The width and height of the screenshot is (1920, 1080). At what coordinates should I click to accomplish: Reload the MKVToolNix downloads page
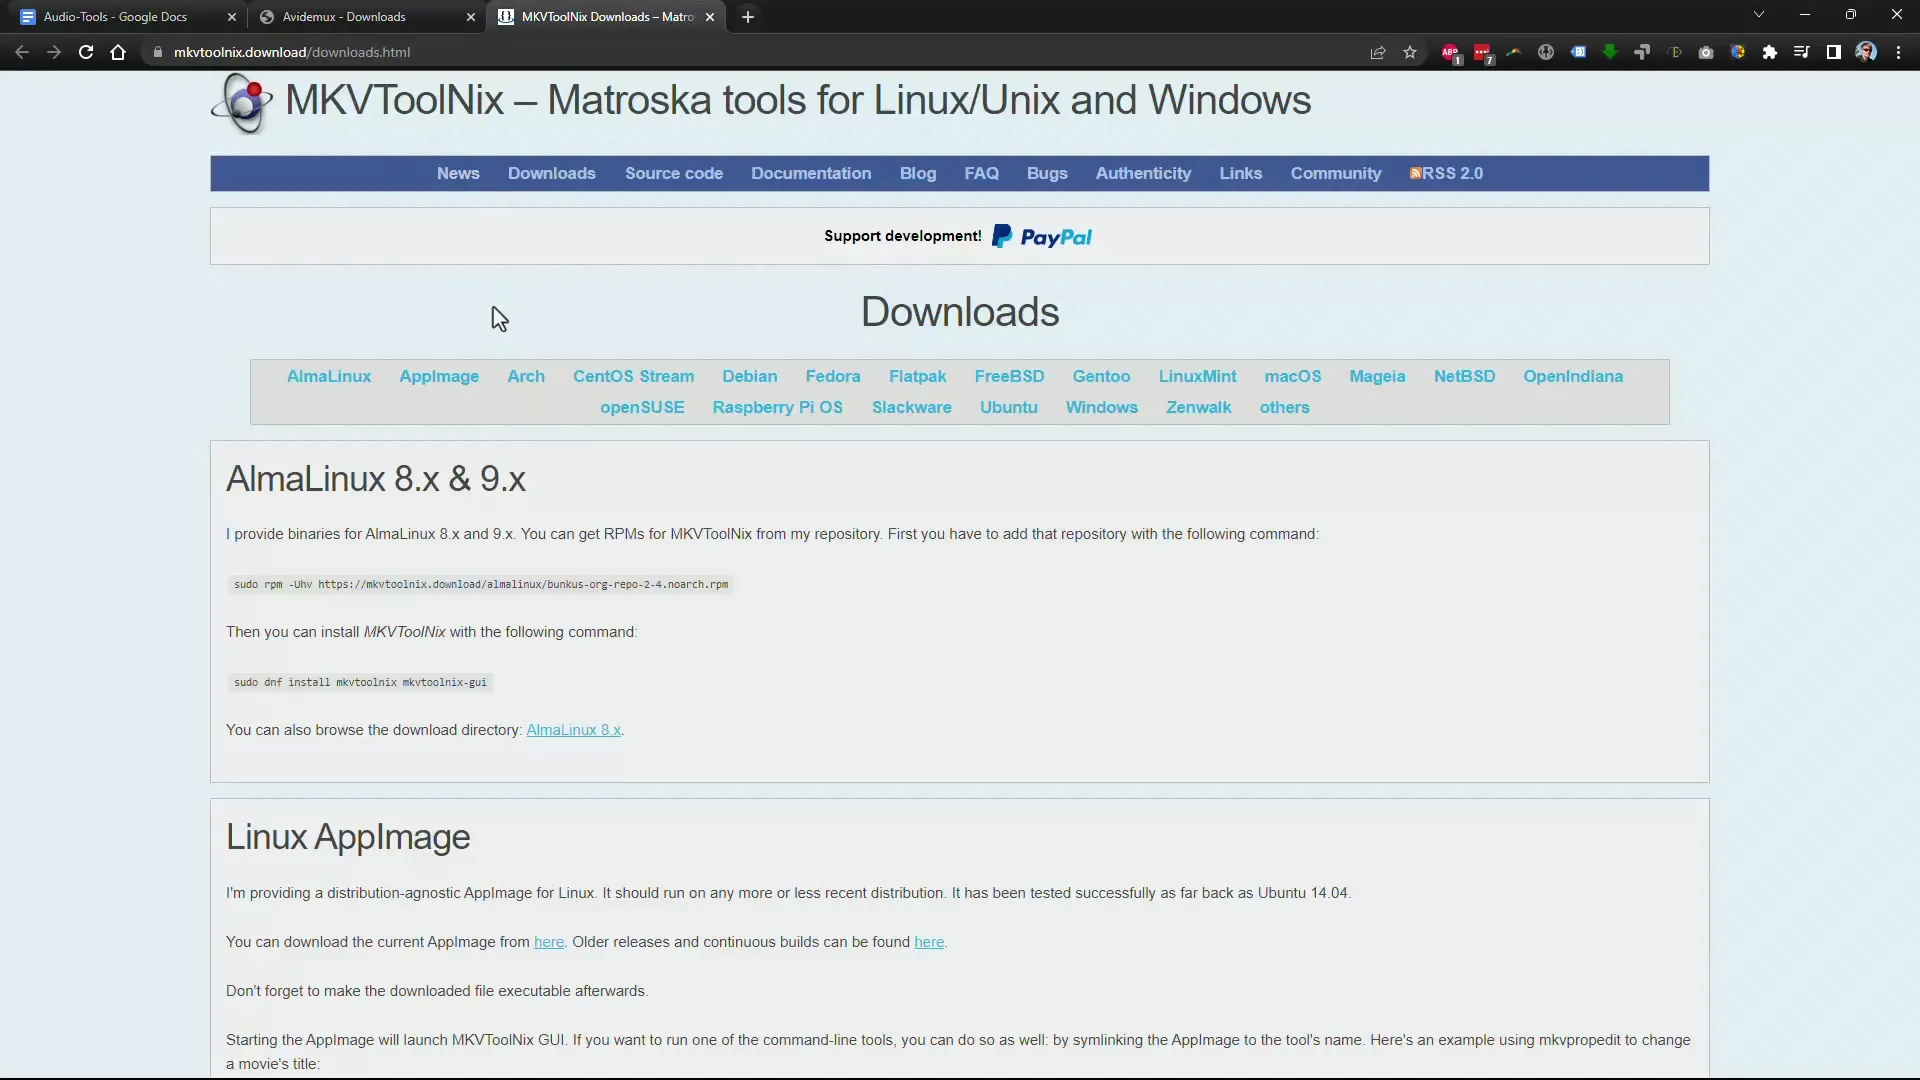tap(86, 52)
